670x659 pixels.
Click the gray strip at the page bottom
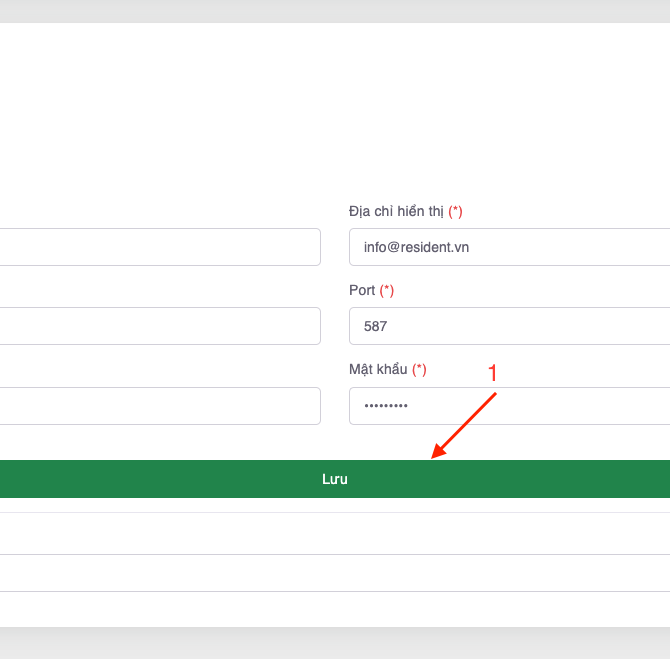click(334, 643)
